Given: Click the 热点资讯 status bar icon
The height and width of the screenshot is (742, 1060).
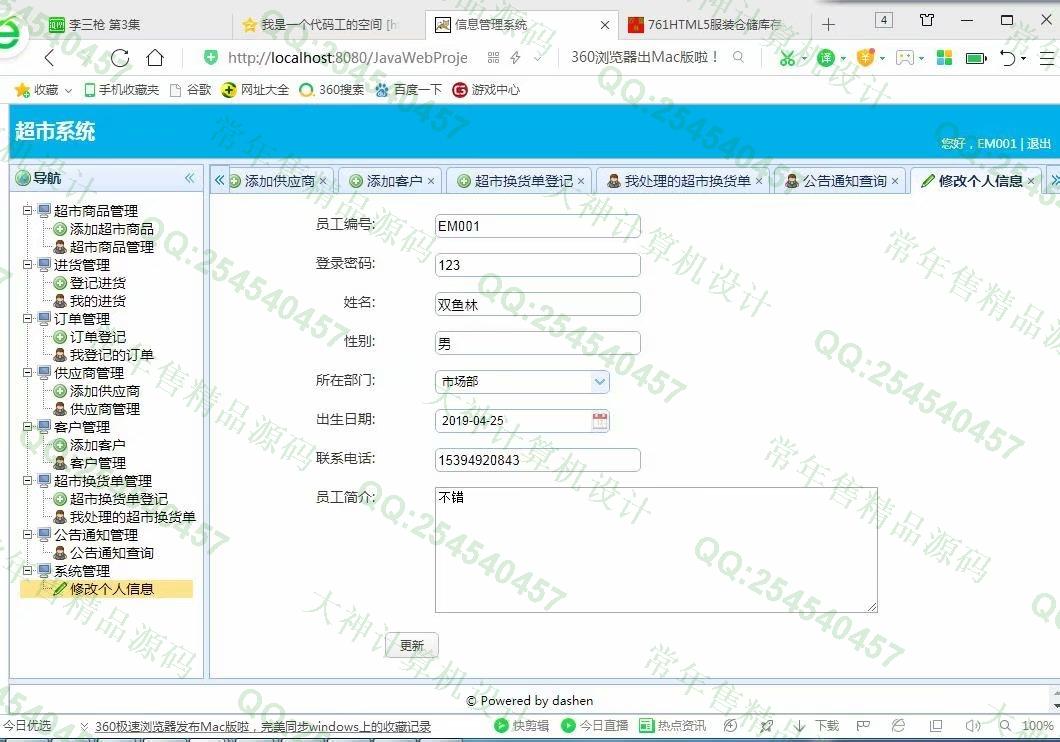Looking at the screenshot, I should (646, 726).
